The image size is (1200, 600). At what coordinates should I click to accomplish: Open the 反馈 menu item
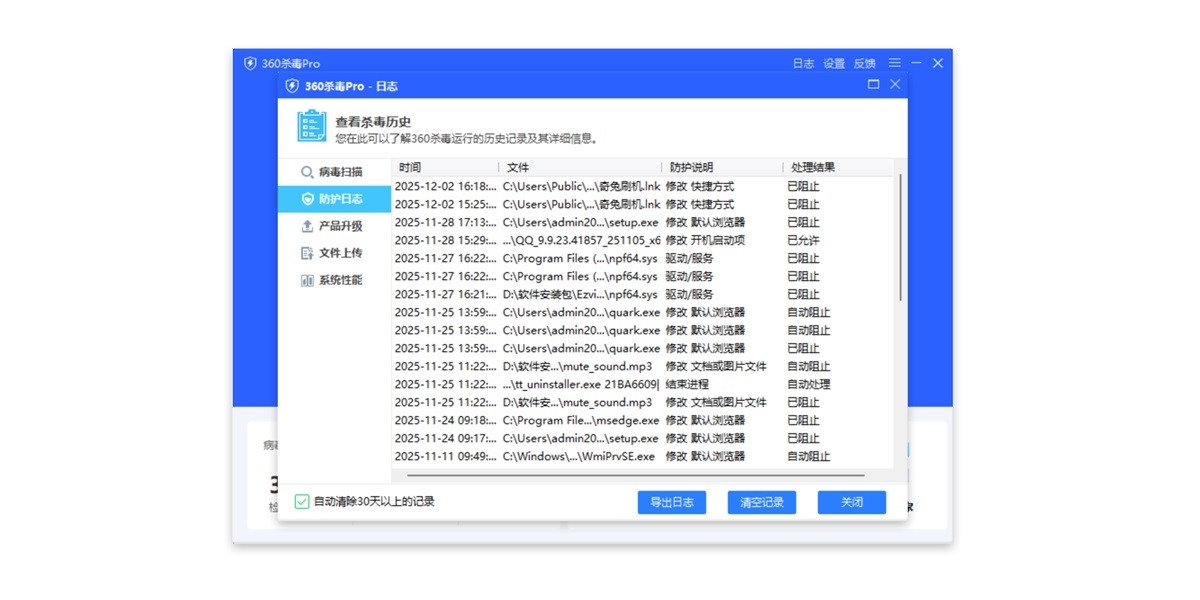pyautogui.click(x=863, y=62)
